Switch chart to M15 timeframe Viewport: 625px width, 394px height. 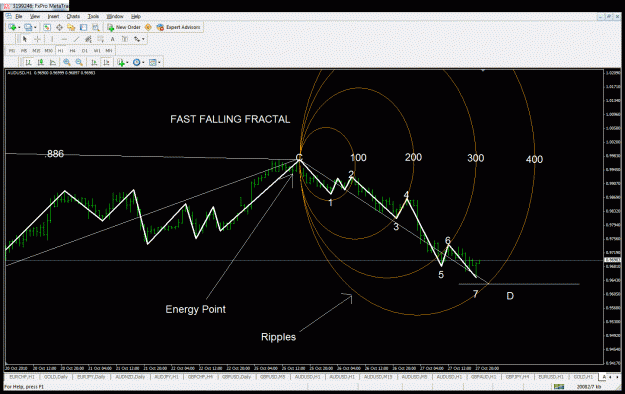pyautogui.click(x=36, y=51)
